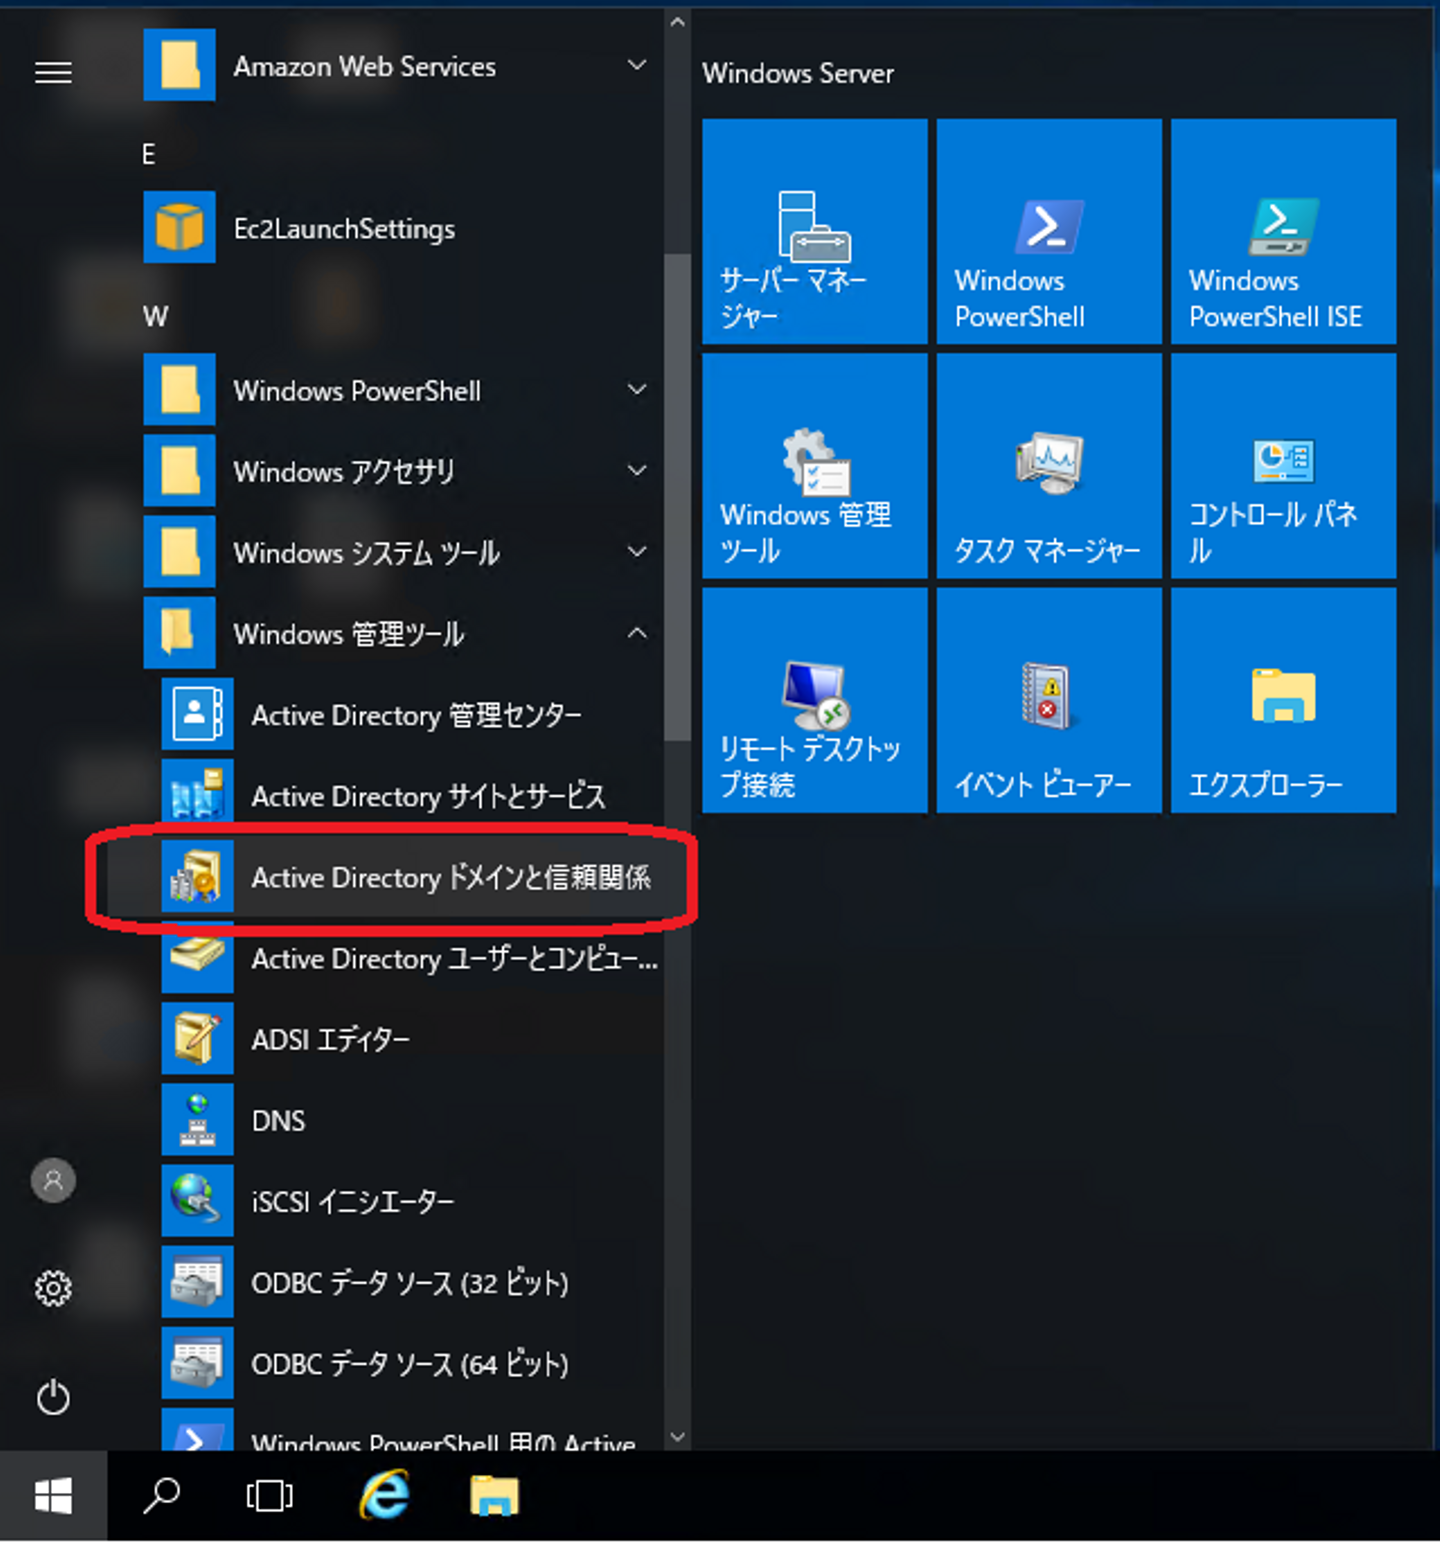
Task: Expand Amazon Web Services folder chevron
Action: coord(637,65)
